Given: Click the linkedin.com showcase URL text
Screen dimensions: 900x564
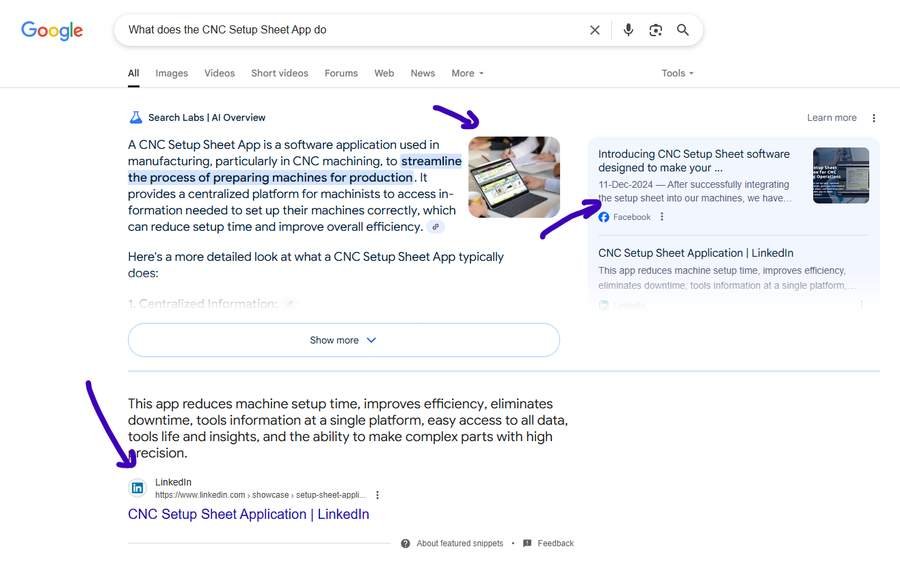Looking at the screenshot, I should click(260, 495).
